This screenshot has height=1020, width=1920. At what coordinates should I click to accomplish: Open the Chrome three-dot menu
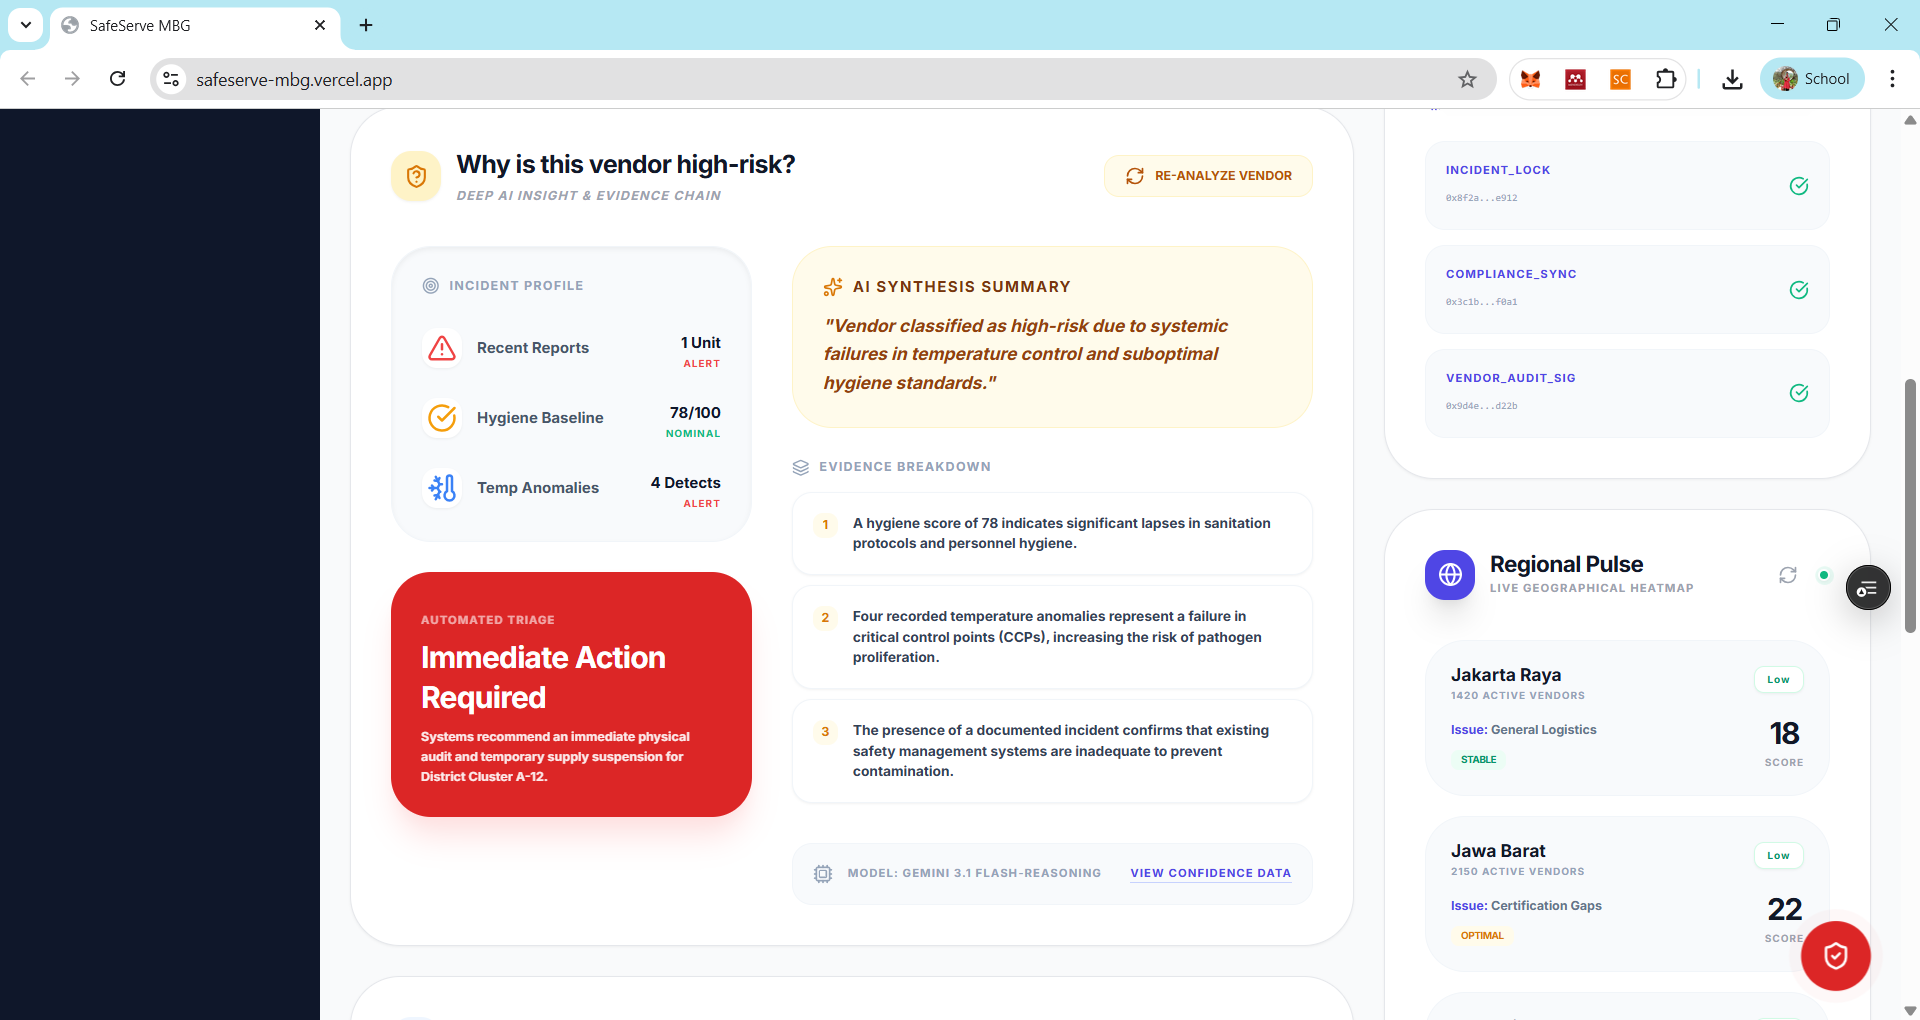pos(1892,79)
